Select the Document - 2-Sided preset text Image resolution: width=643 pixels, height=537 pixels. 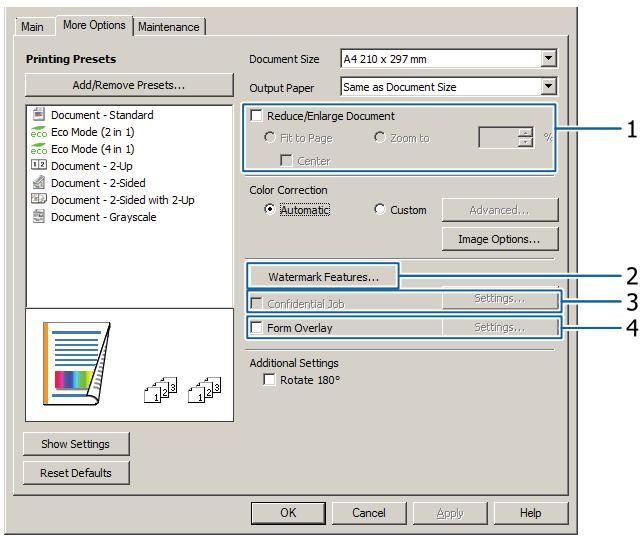click(98, 183)
